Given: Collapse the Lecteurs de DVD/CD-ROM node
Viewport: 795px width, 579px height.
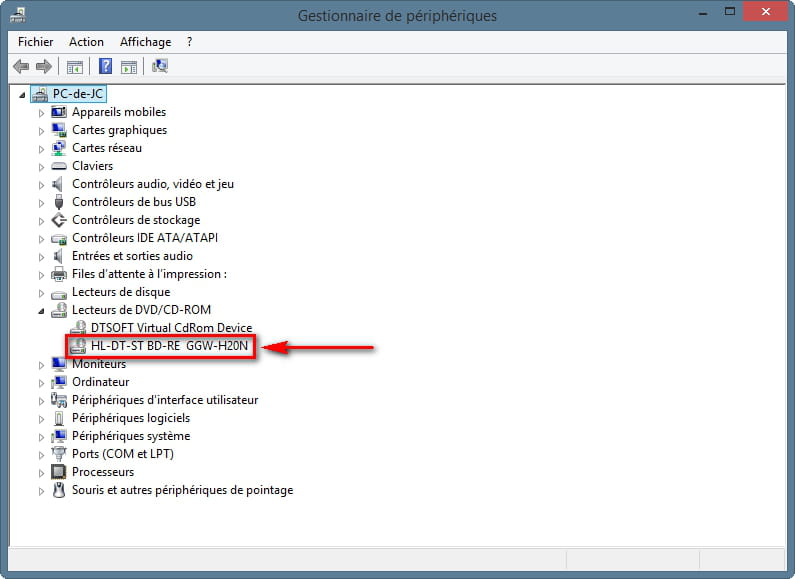Looking at the screenshot, I should click(42, 311).
